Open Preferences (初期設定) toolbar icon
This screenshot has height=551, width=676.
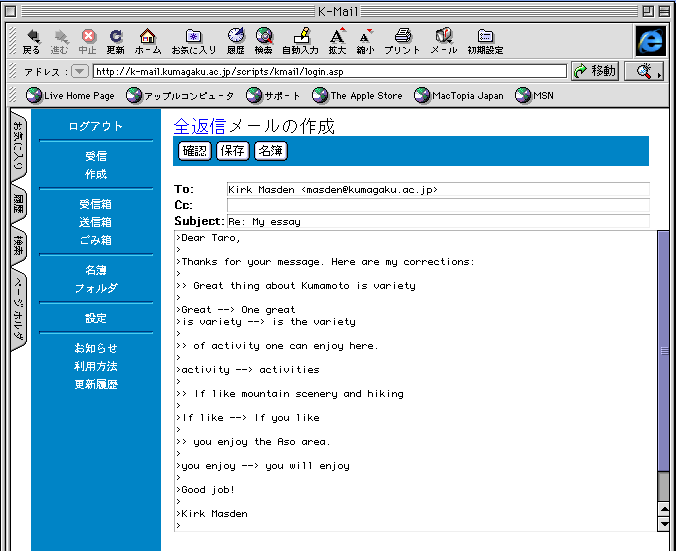point(485,41)
